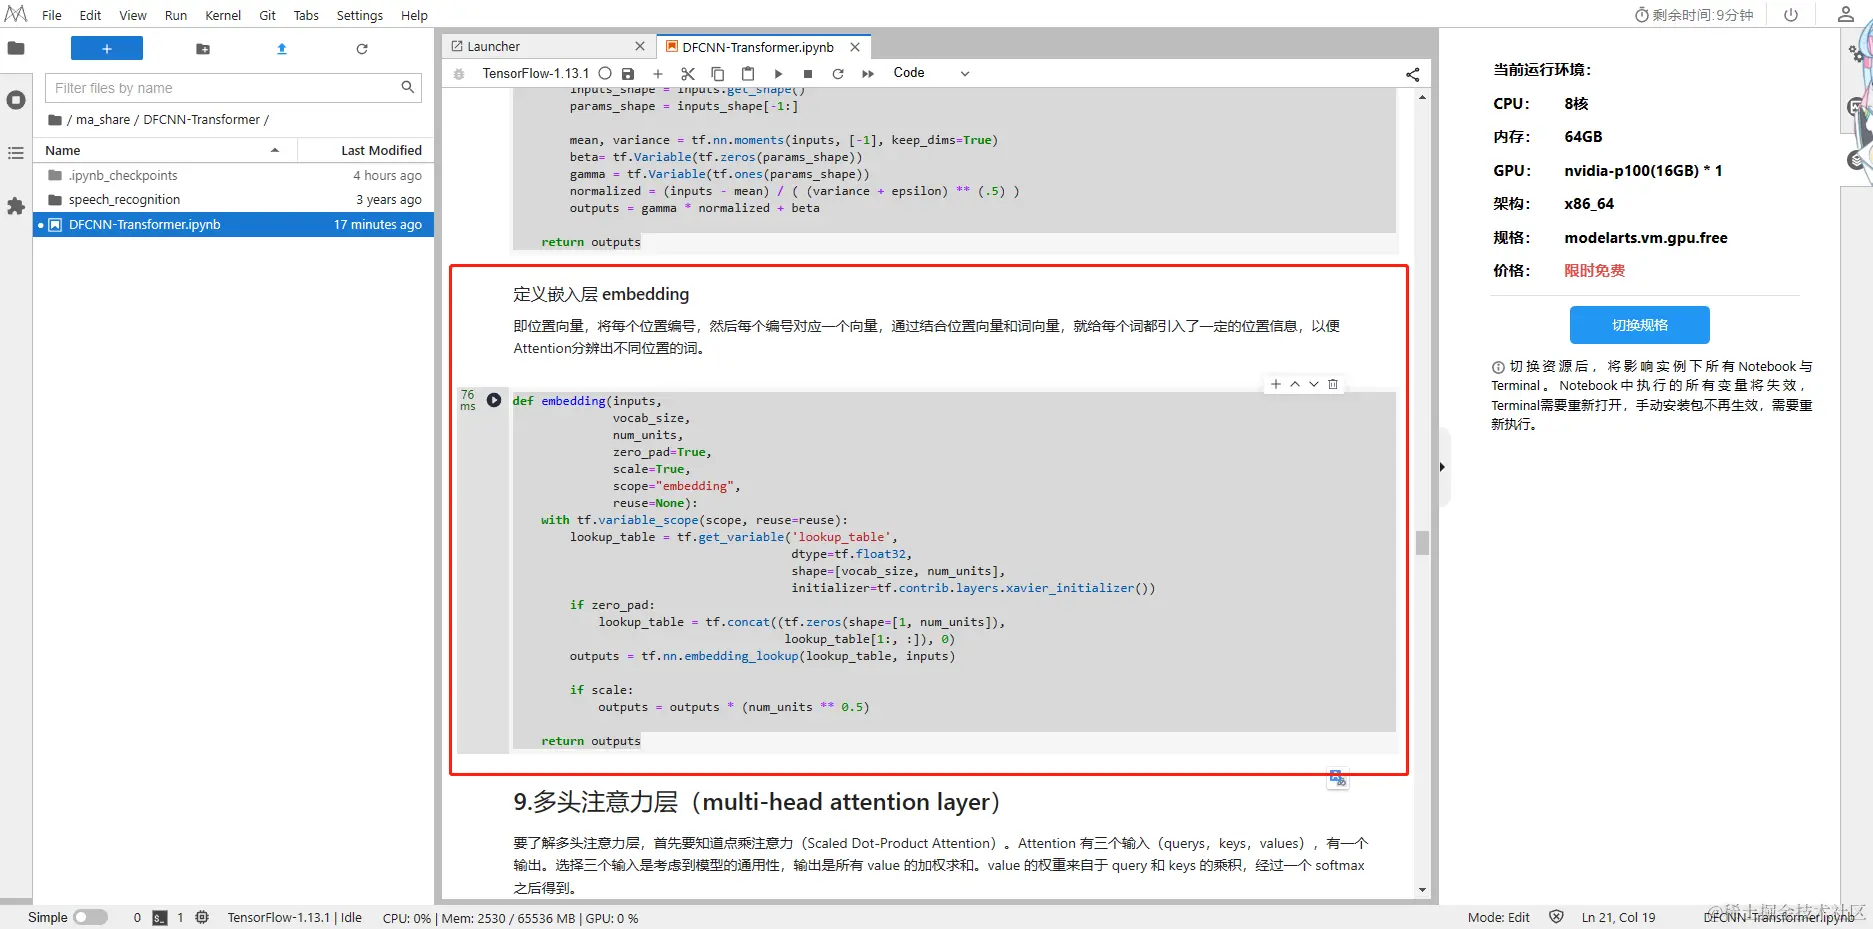Click the debugger bug icon in toolbar

459,74
